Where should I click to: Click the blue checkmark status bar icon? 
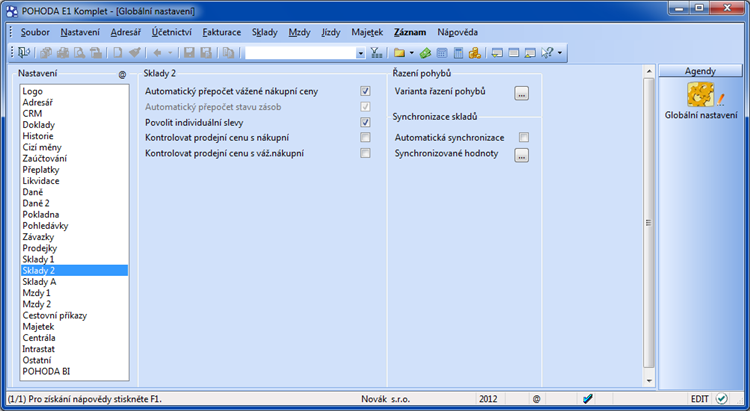coord(588,399)
